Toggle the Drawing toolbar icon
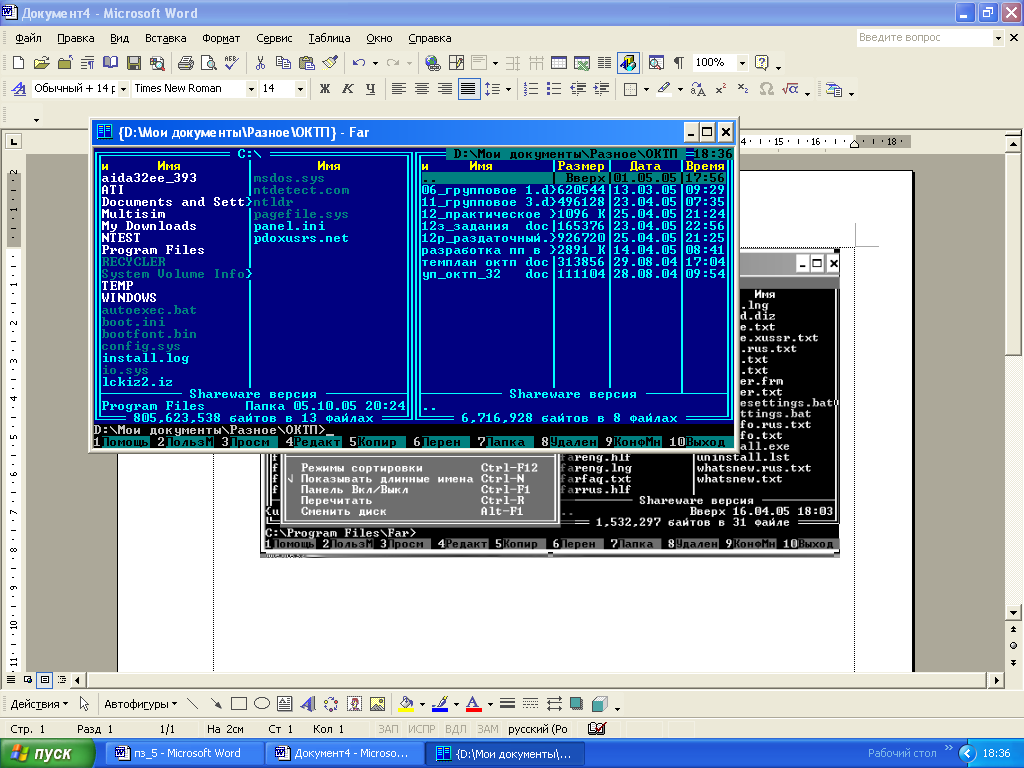The width and height of the screenshot is (1024, 768). click(628, 63)
